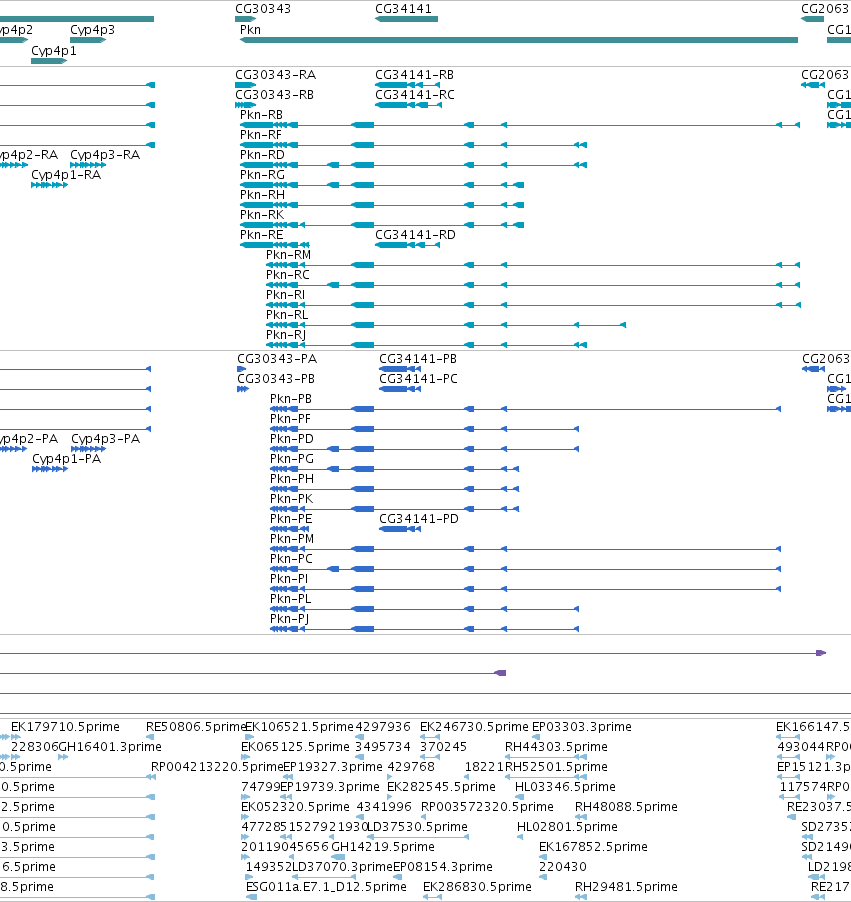This screenshot has height=902, width=851.
Task: Select the Pkn-RF transcript label
Action: pyautogui.click(x=261, y=135)
